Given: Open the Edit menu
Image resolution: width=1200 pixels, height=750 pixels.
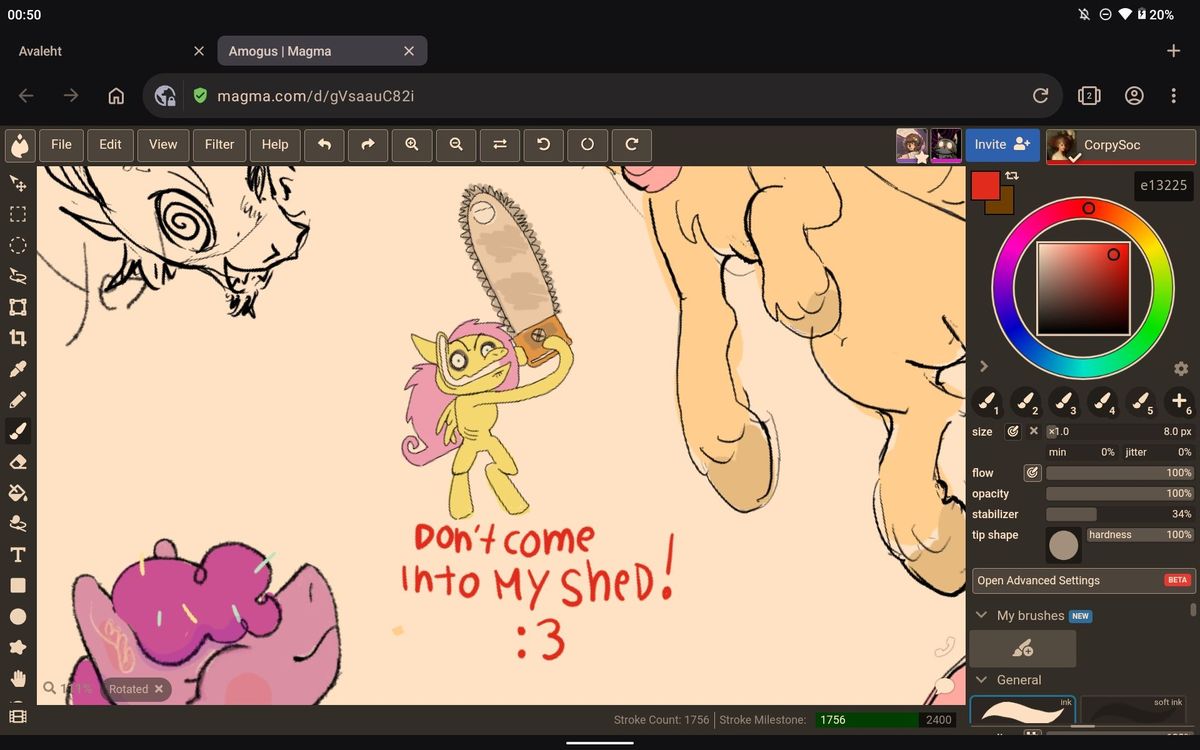Looking at the screenshot, I should click(111, 145).
